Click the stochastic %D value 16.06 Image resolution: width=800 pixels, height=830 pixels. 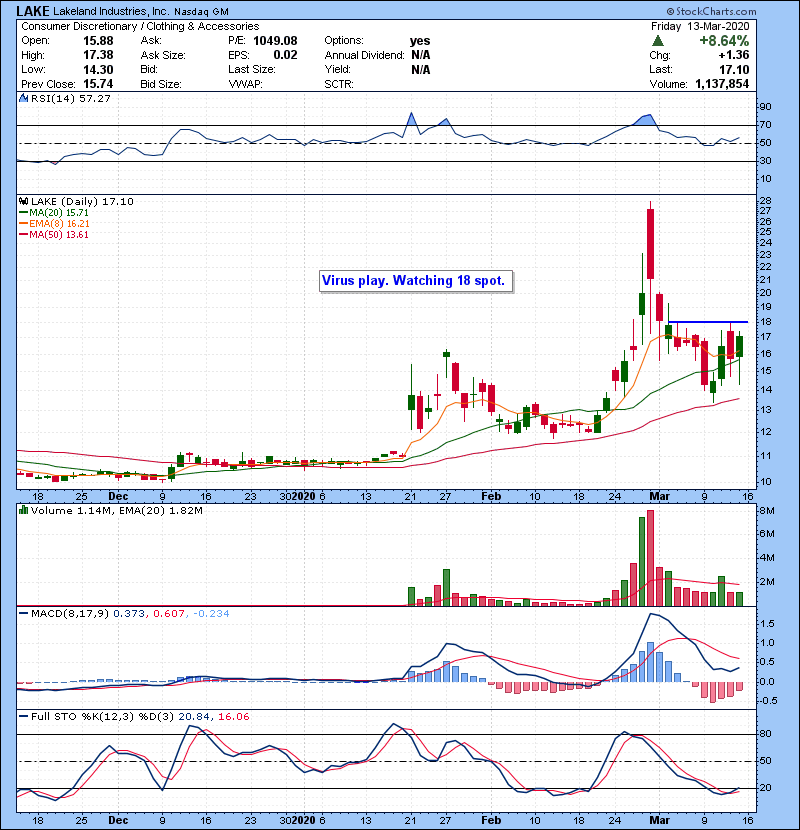pyautogui.click(x=233, y=717)
